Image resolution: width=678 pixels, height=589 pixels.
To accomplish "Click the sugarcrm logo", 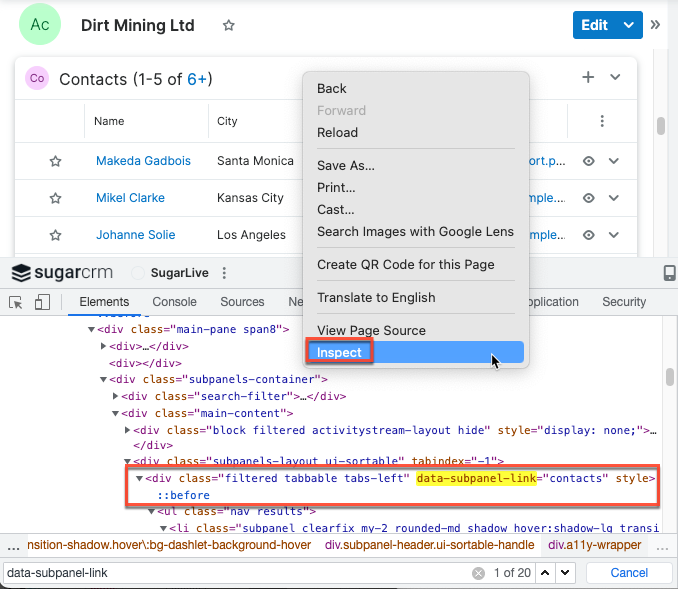I will point(61,272).
